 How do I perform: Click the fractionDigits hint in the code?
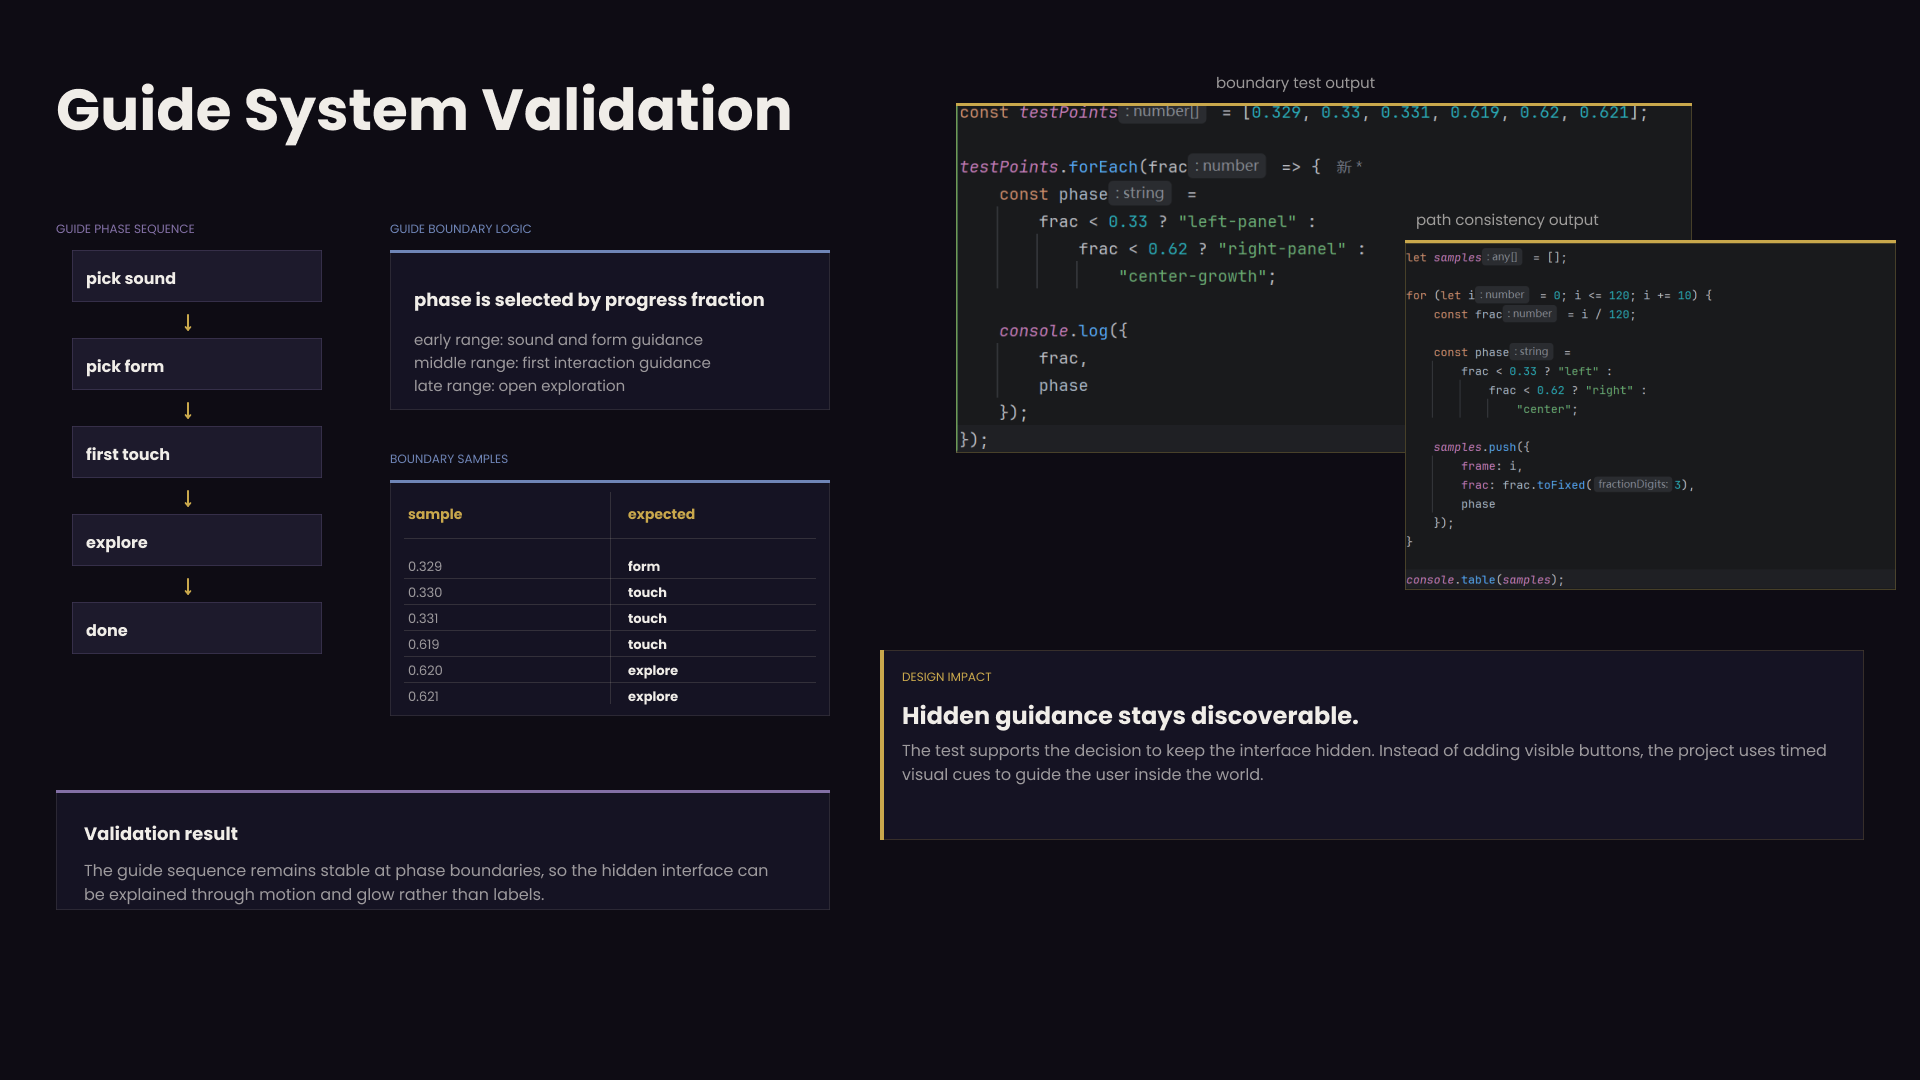click(1632, 485)
